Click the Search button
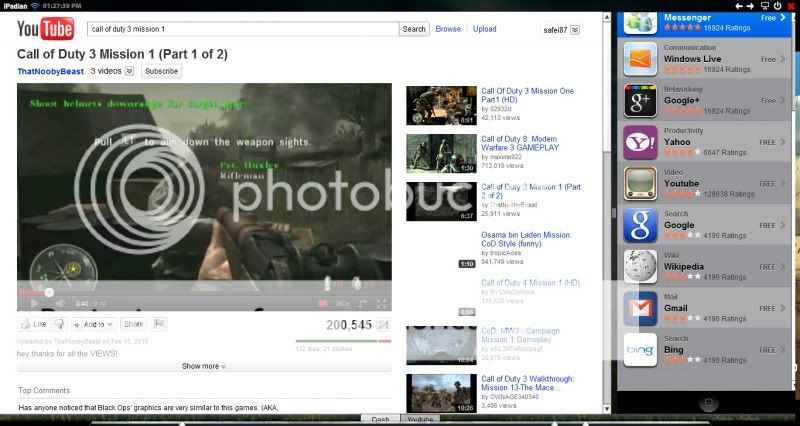The image size is (800, 426). 414,29
